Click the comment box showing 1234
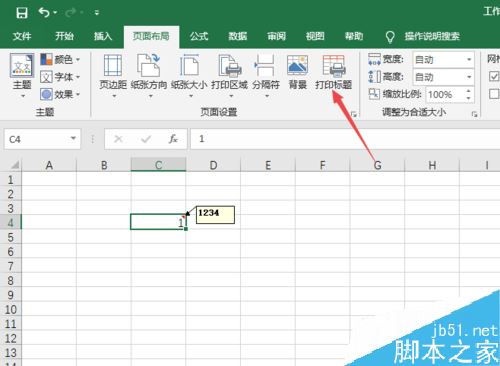500x366 pixels. (x=215, y=215)
